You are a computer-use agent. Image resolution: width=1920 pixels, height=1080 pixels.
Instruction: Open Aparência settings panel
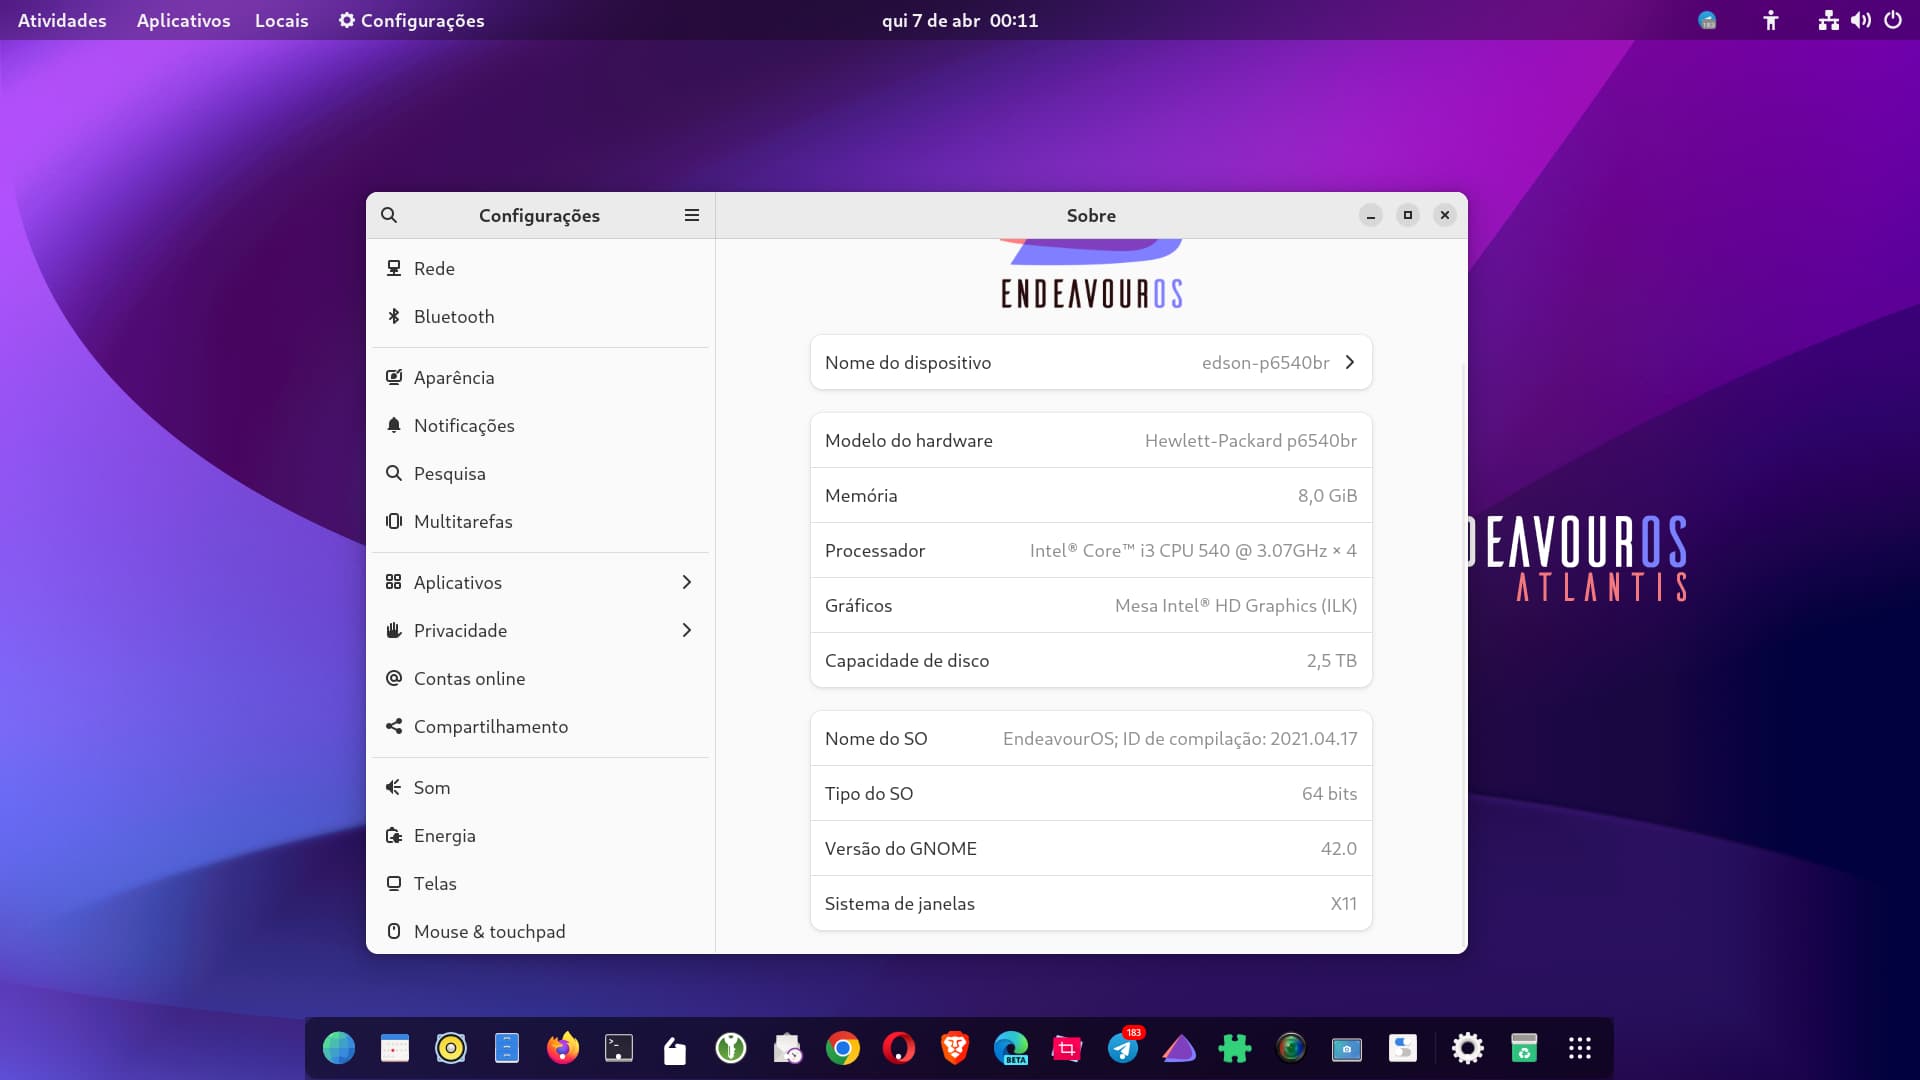point(540,377)
